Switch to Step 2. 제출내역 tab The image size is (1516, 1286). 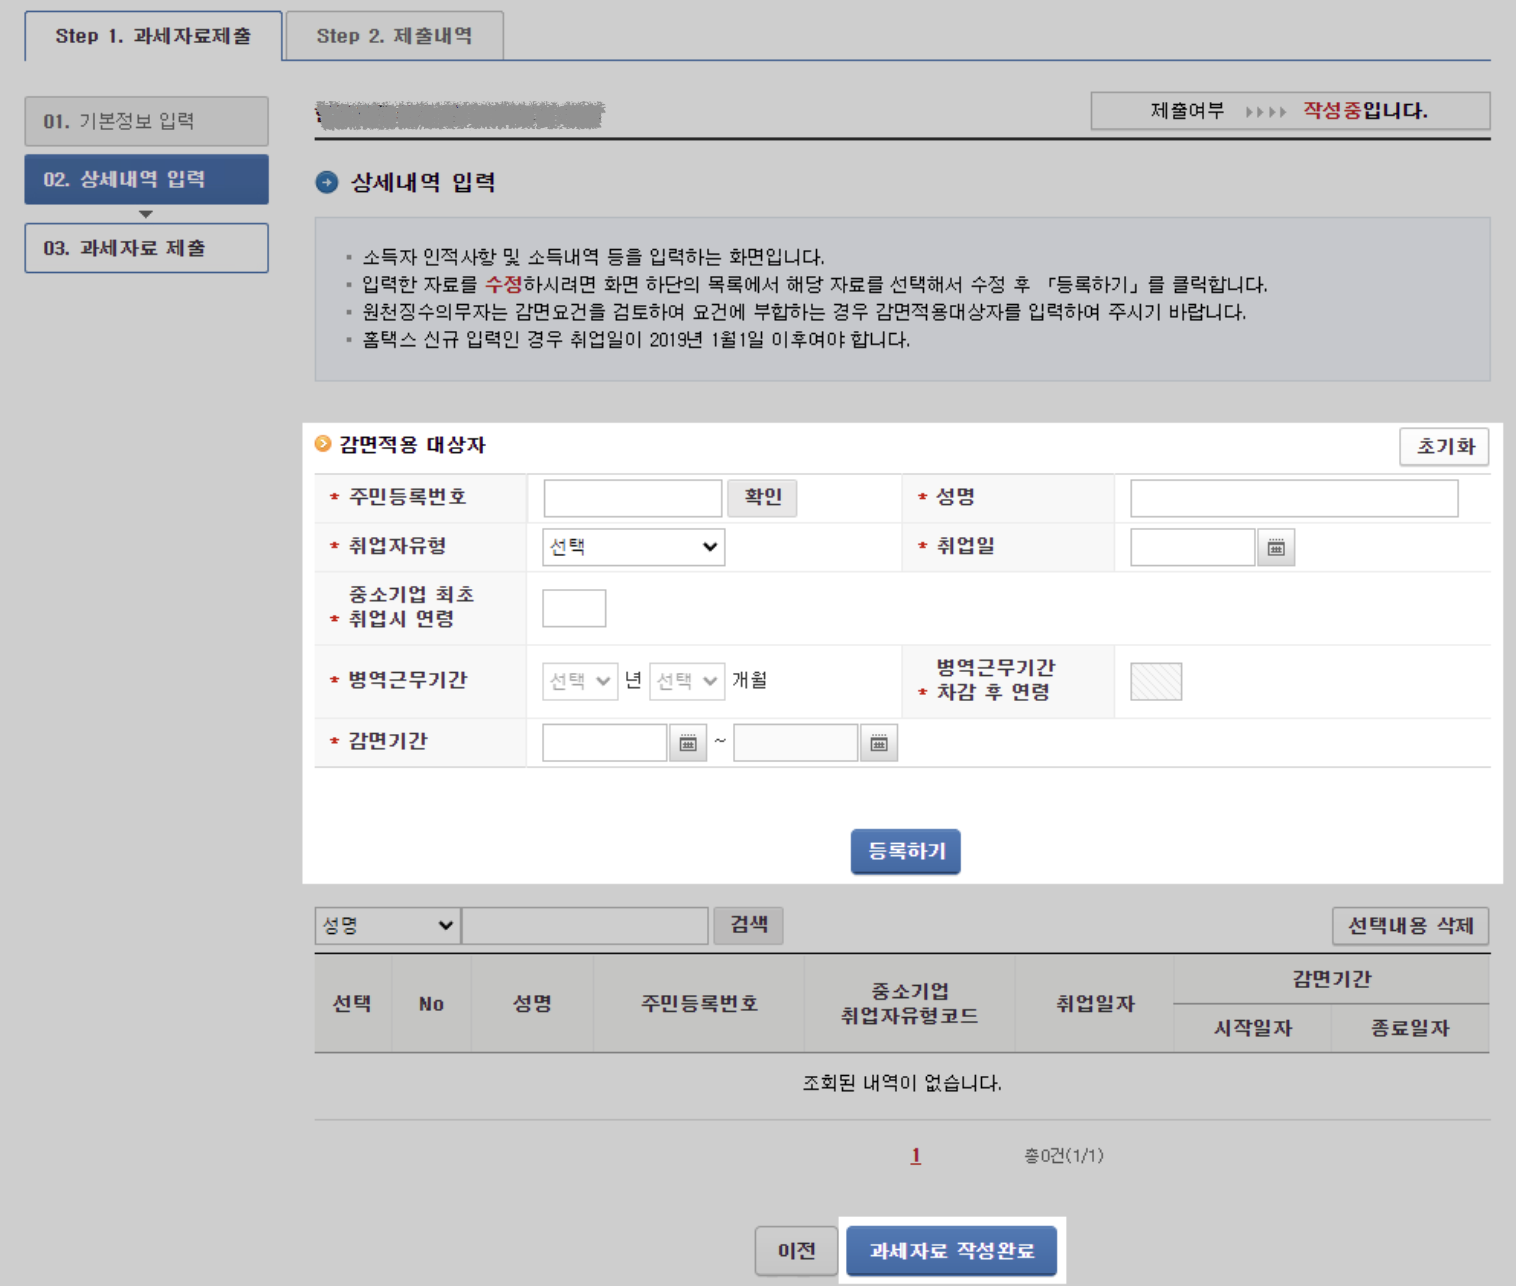tap(394, 36)
